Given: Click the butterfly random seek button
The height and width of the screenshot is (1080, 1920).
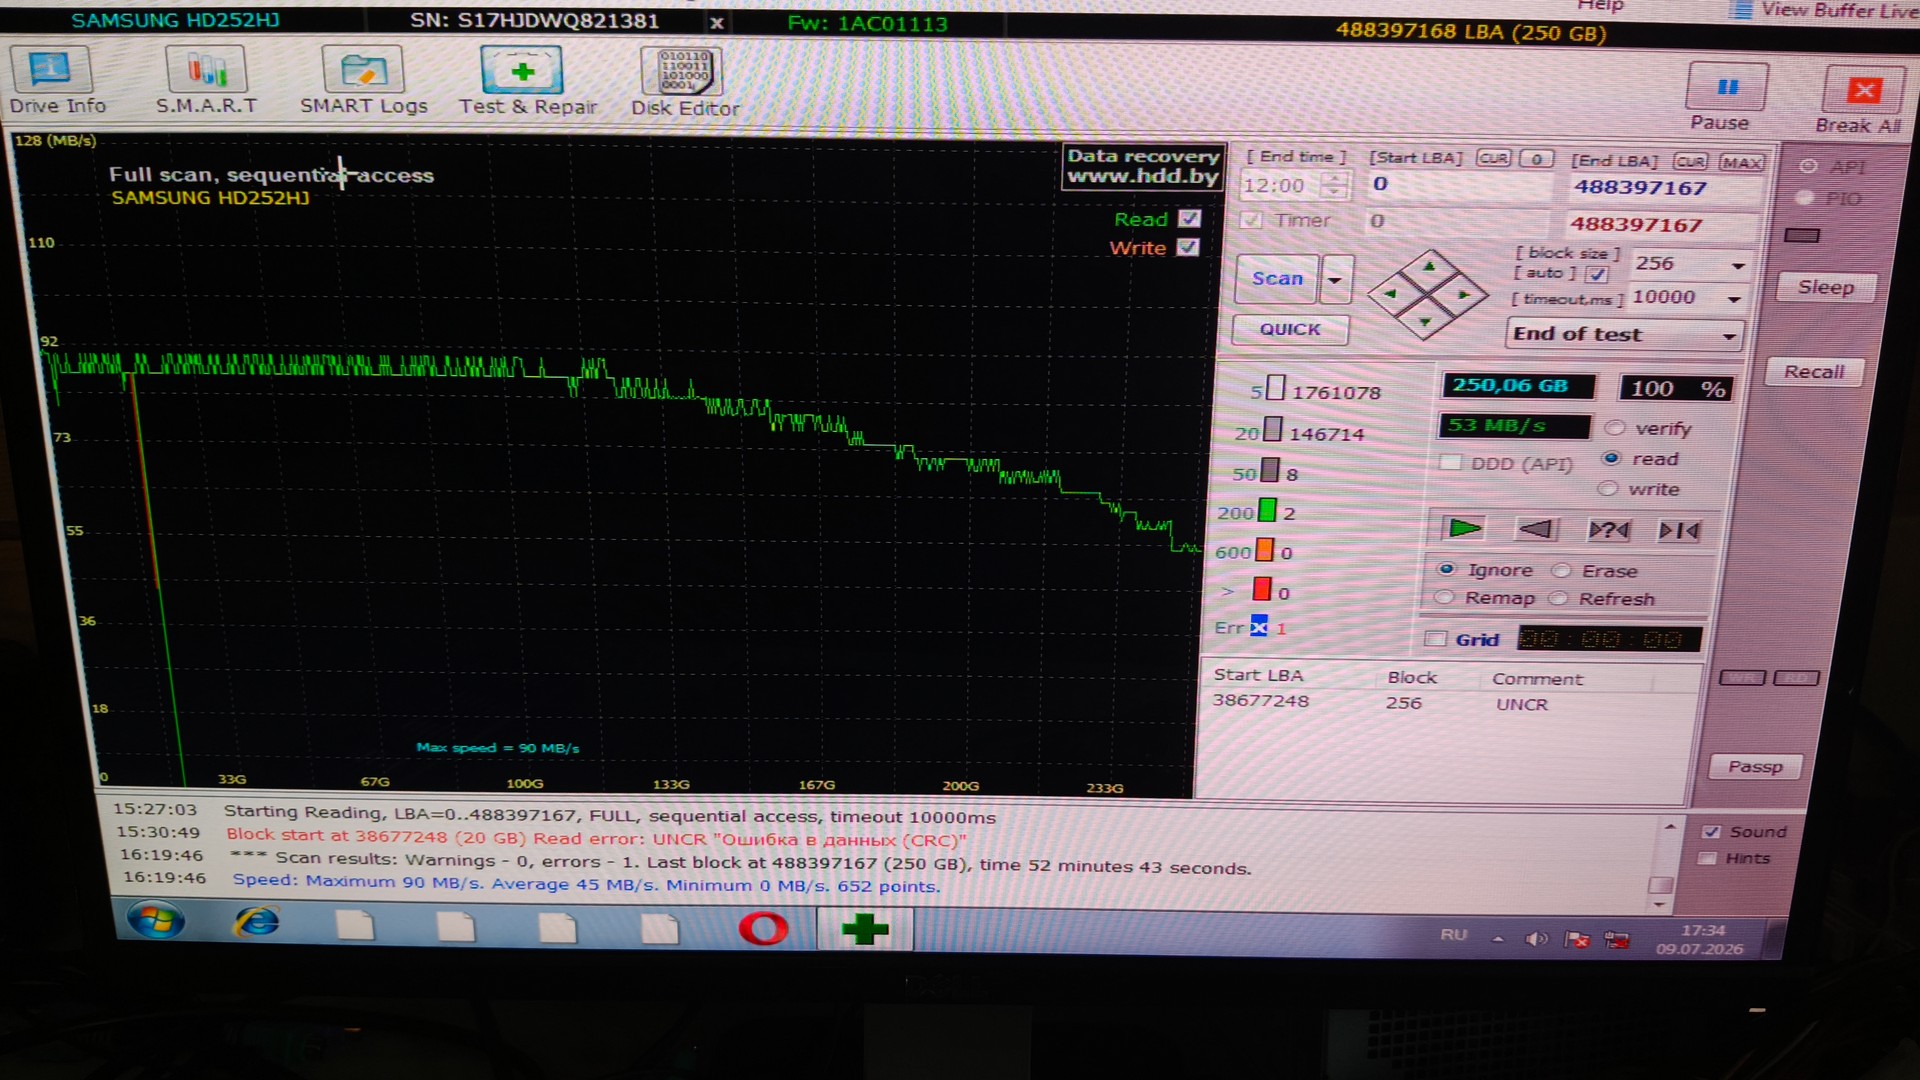Looking at the screenshot, I should (1608, 530).
